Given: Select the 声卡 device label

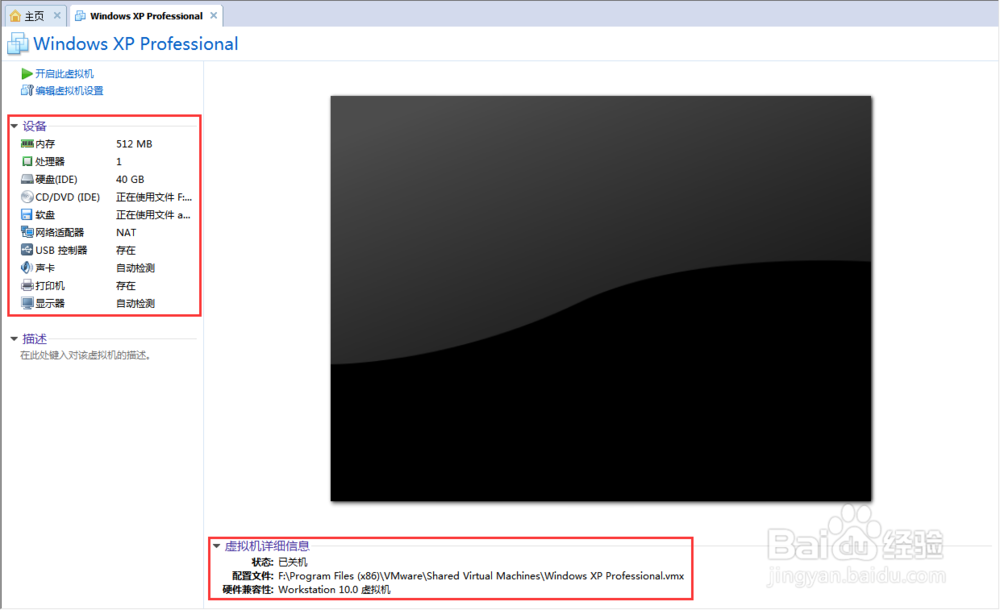Looking at the screenshot, I should click(45, 268).
